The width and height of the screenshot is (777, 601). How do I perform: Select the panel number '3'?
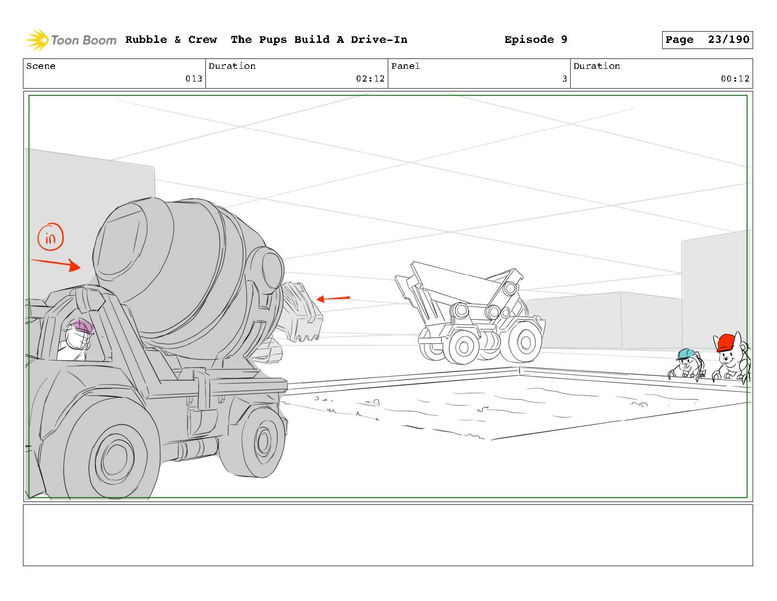tap(564, 79)
